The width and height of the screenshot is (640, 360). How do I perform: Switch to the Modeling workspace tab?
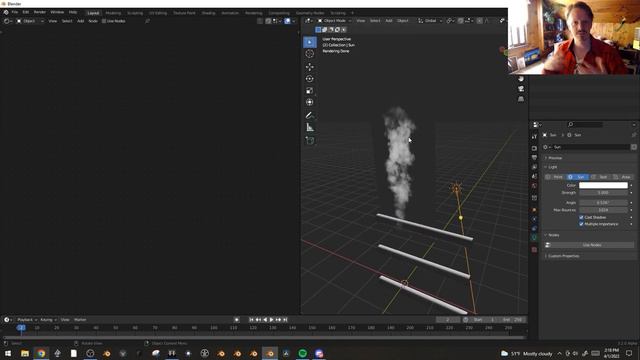coord(113,13)
